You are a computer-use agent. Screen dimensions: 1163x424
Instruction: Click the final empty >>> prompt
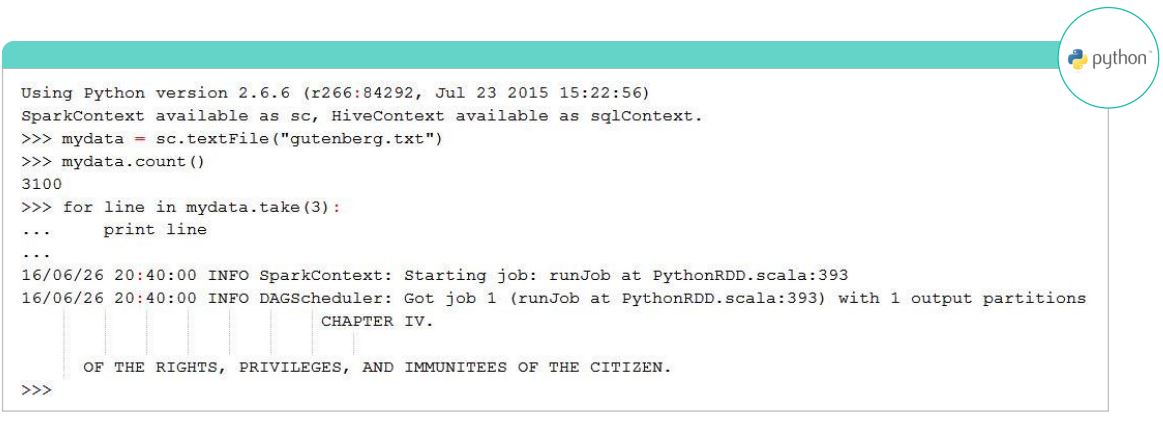click(x=36, y=390)
